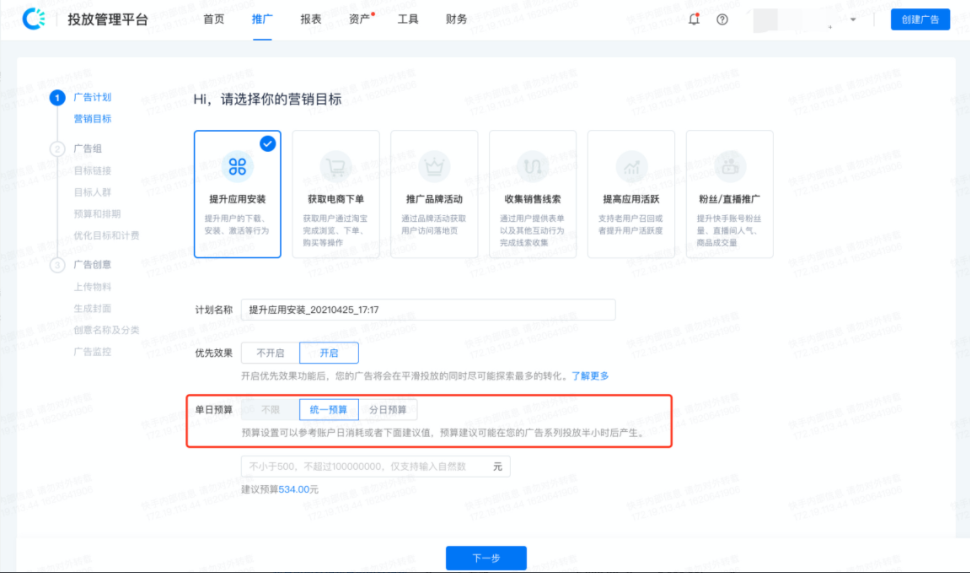Click the selected checkmark on 提升应用安装
The width and height of the screenshot is (970, 573).
[x=267, y=144]
